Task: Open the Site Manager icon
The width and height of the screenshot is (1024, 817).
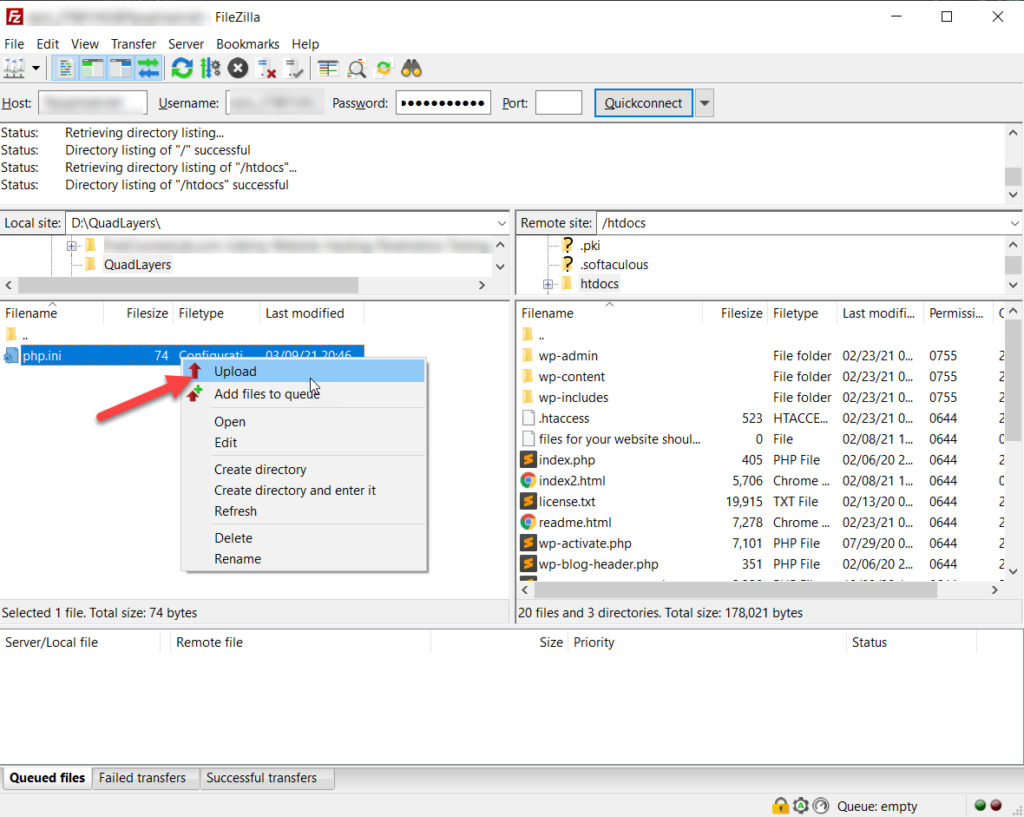Action: 14,68
